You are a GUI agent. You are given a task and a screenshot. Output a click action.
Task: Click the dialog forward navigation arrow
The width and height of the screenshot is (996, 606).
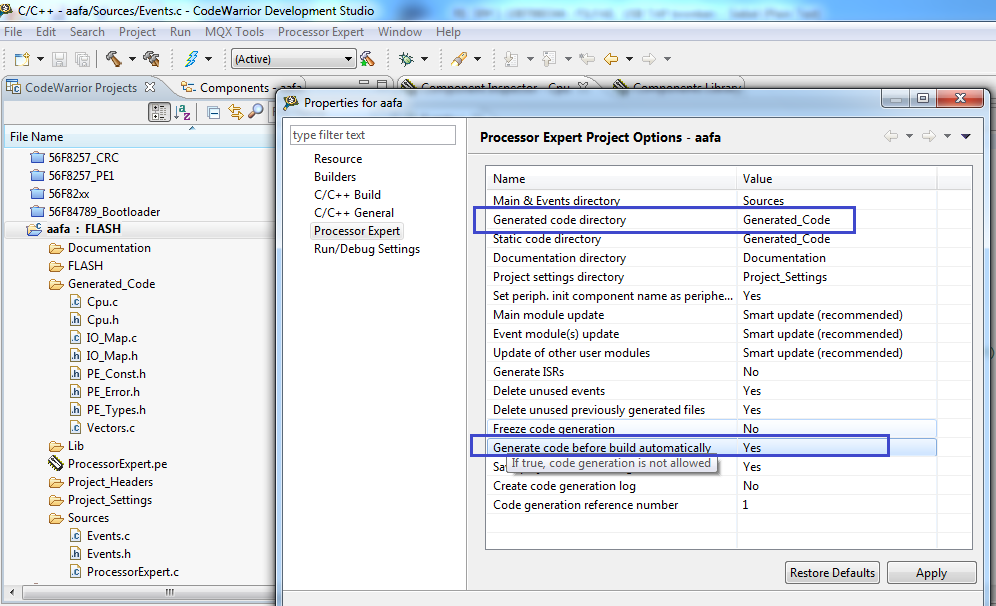click(x=929, y=136)
